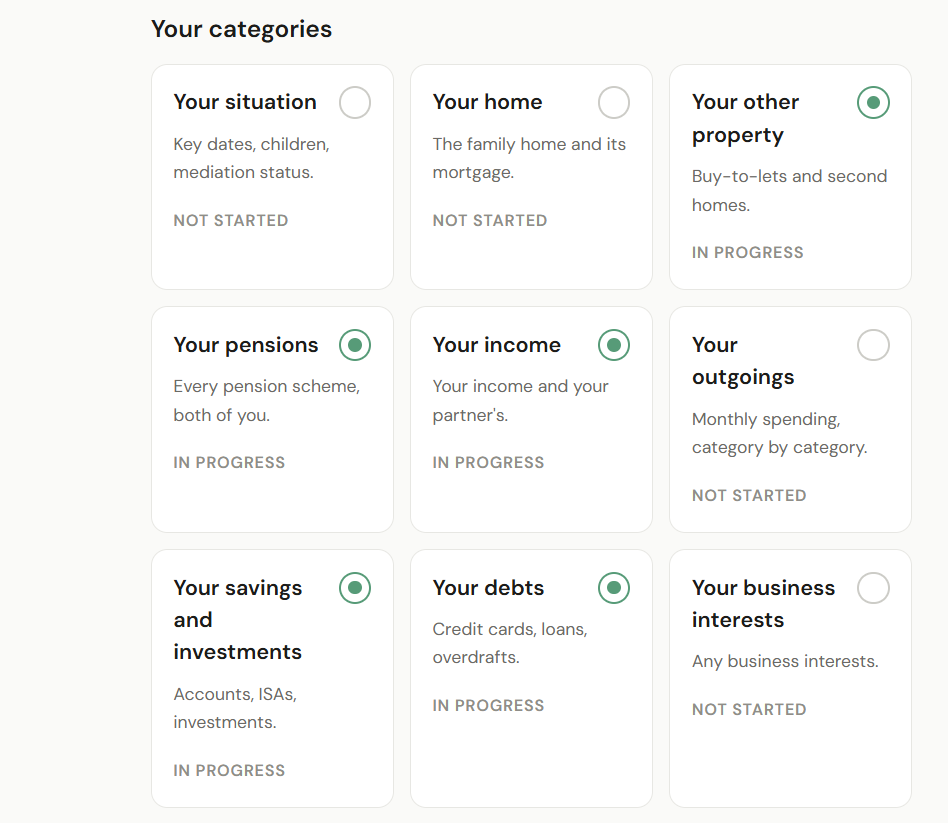Open the Your situation card title
948x823 pixels.
[245, 102]
